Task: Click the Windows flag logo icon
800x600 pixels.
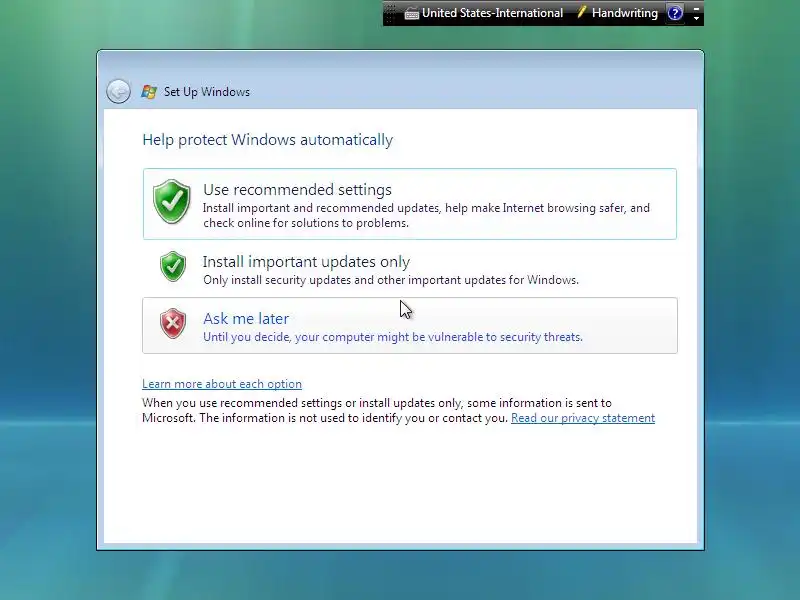Action: pos(149,92)
